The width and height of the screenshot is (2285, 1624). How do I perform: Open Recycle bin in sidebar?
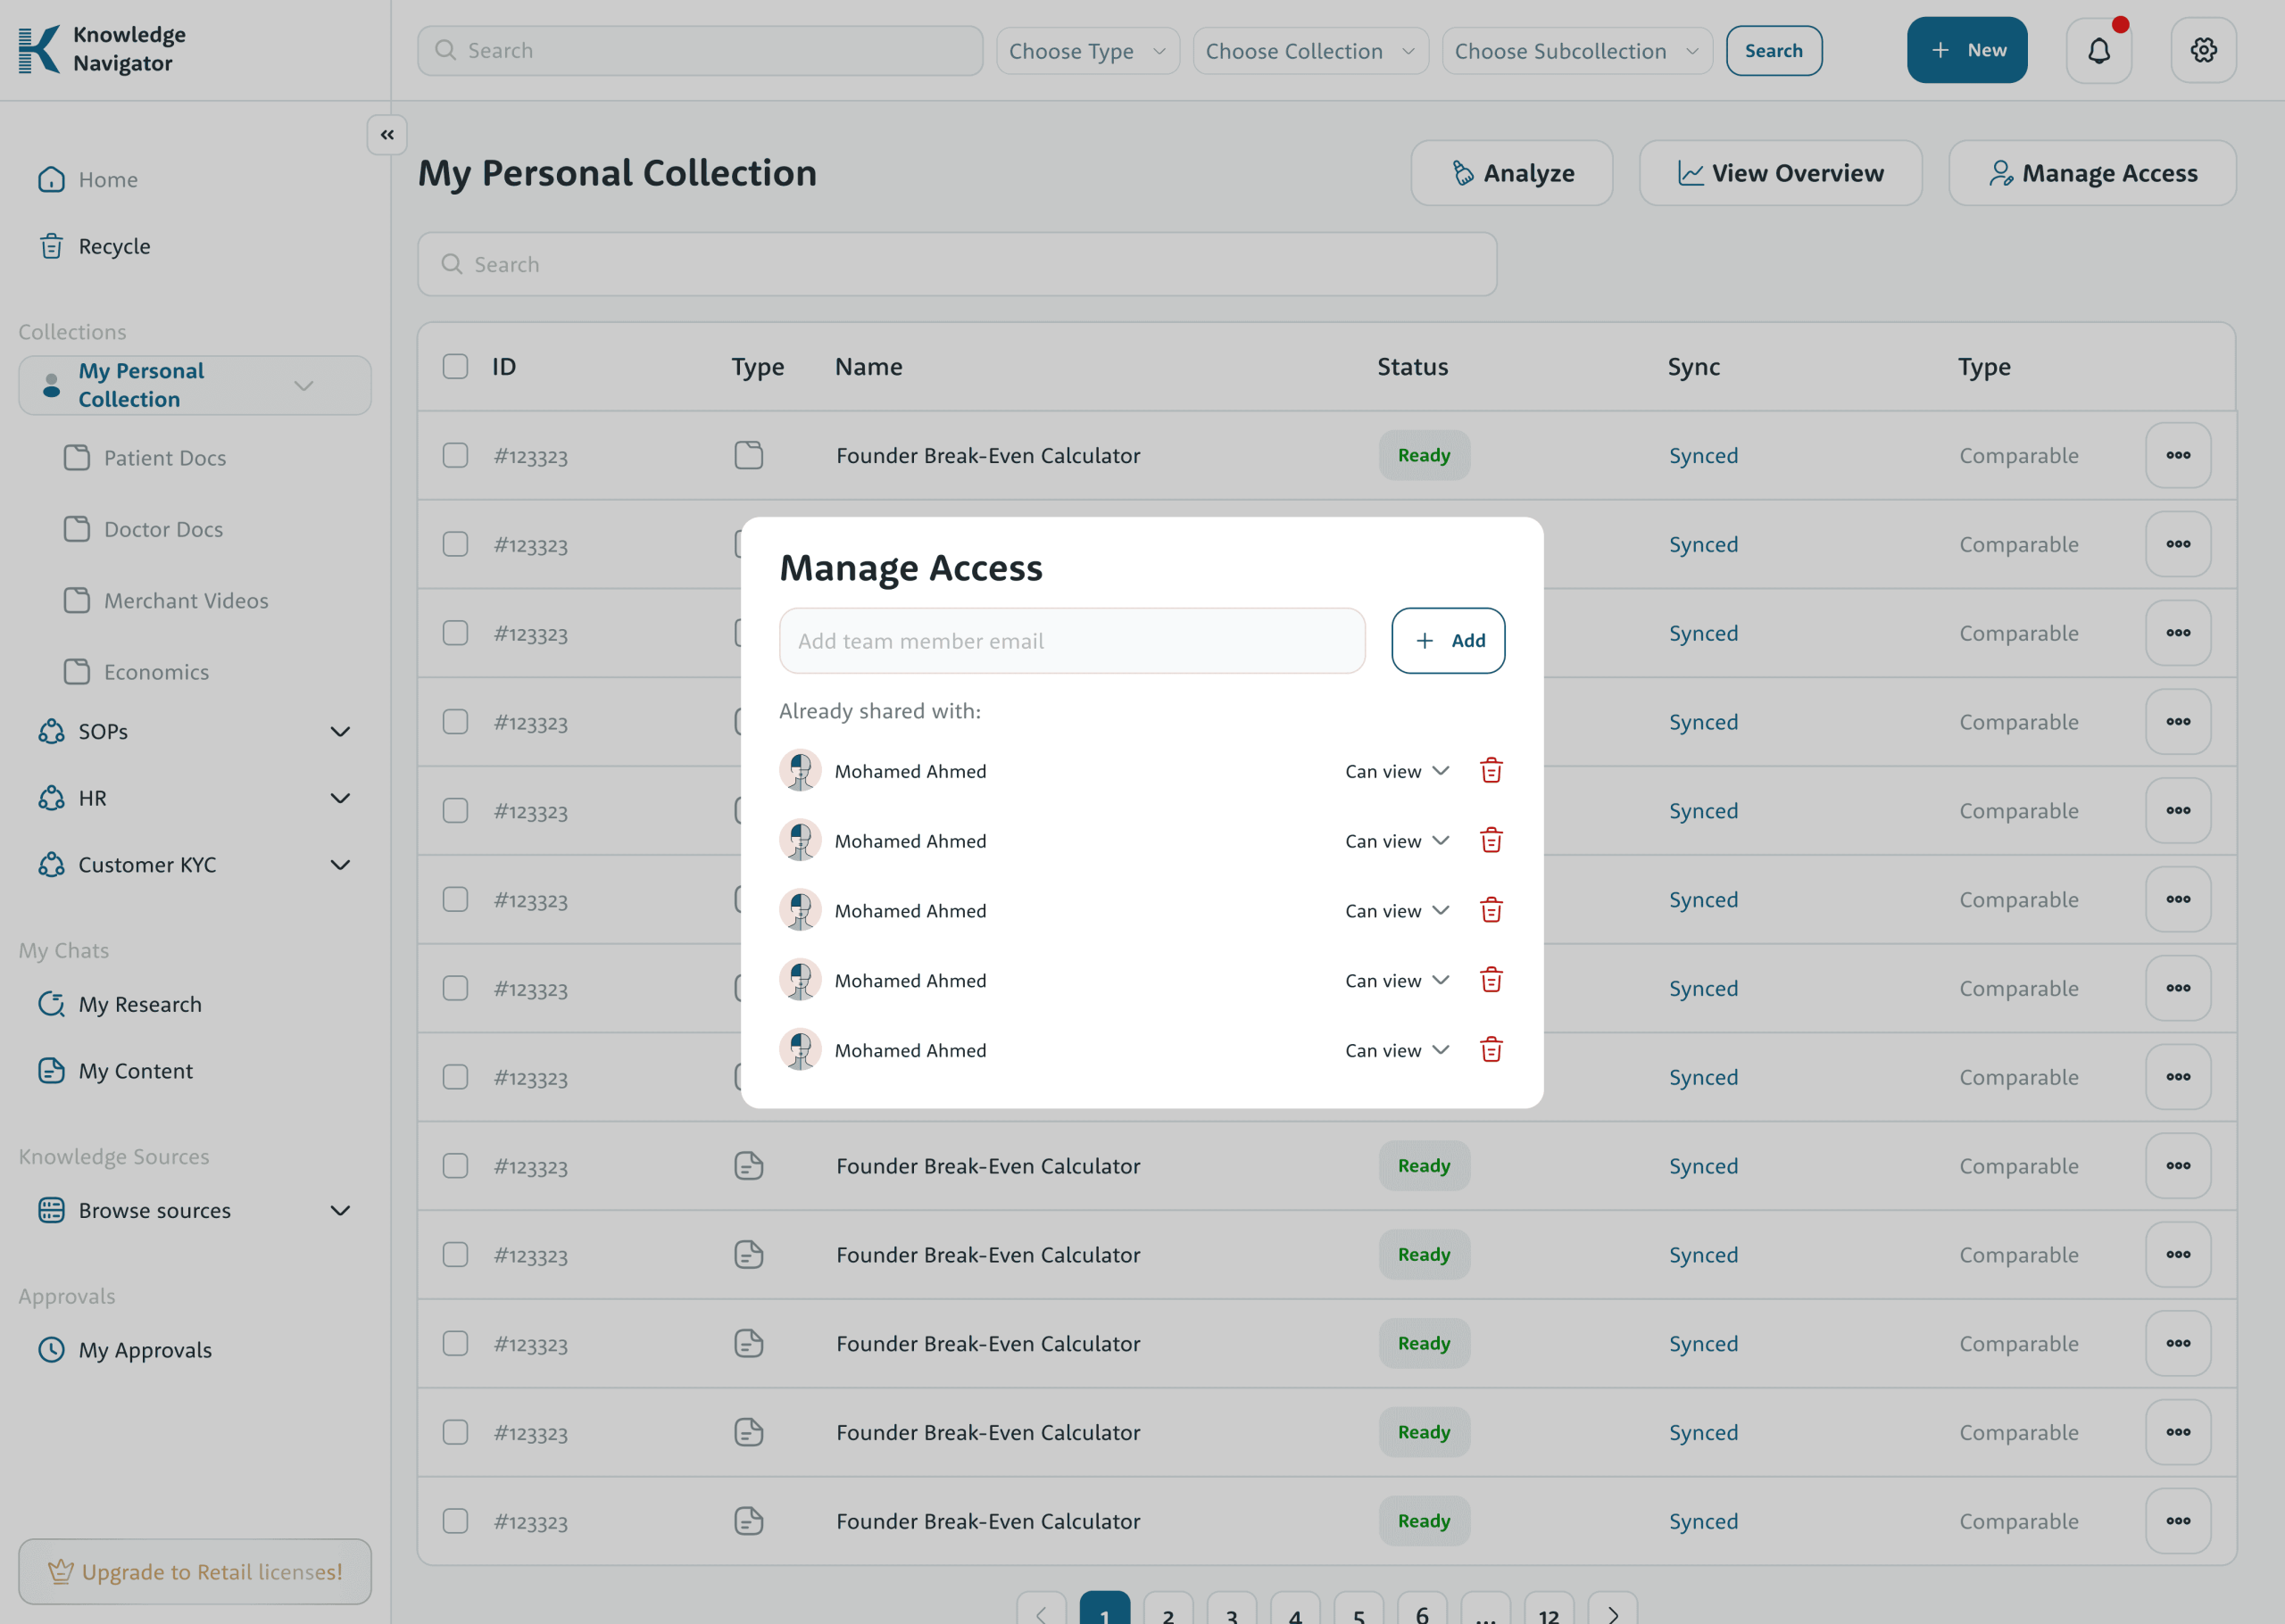click(114, 246)
